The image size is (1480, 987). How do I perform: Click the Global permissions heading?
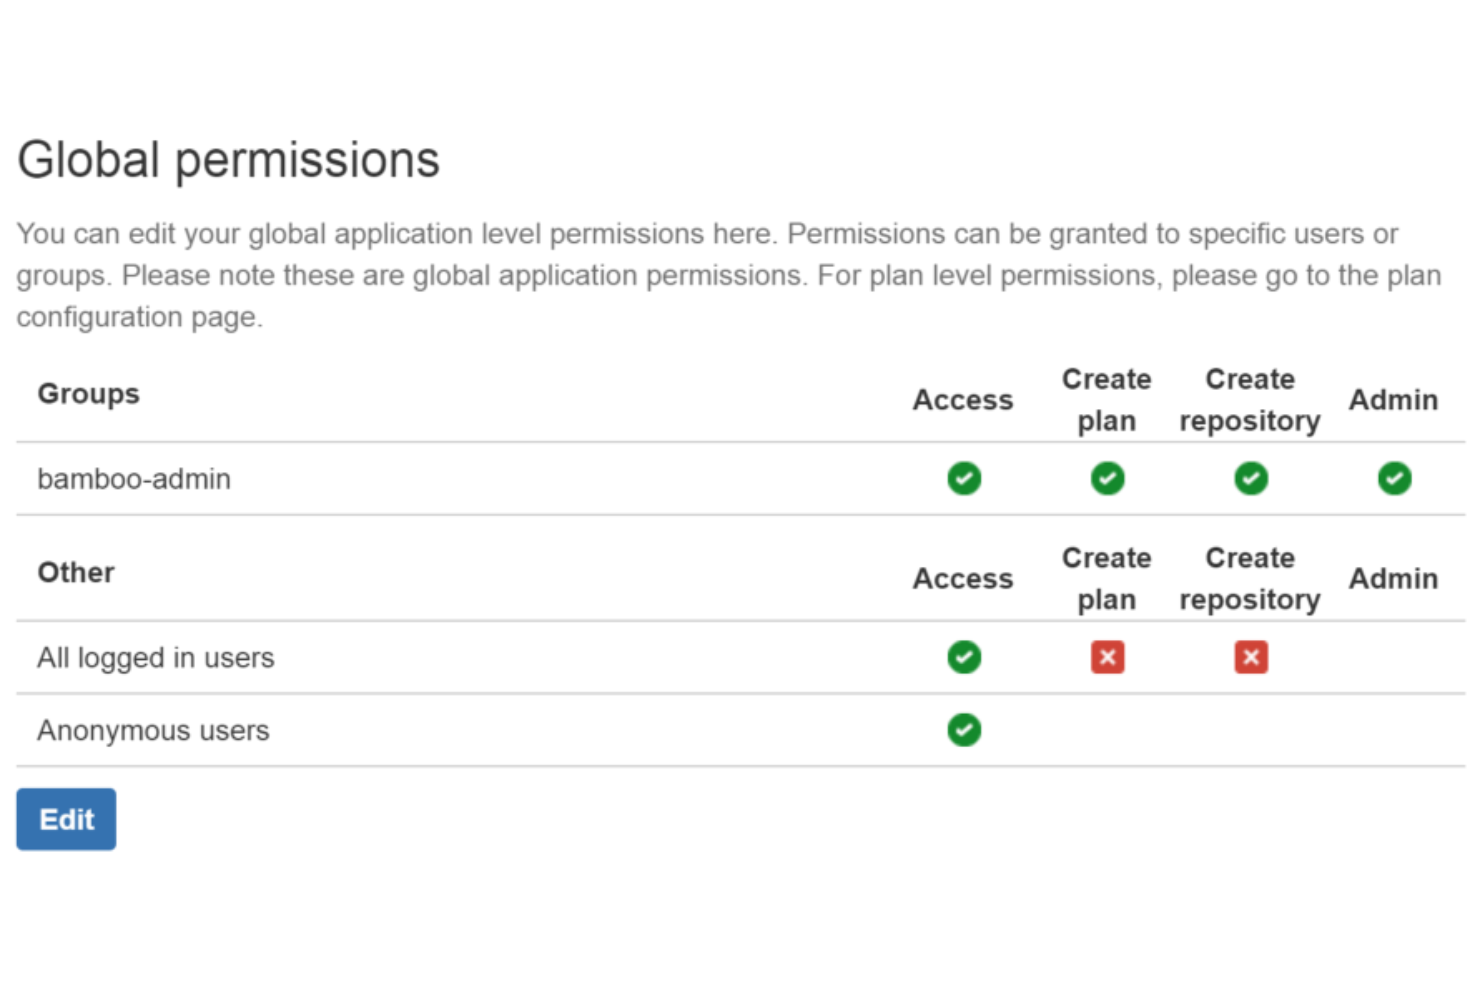click(228, 159)
